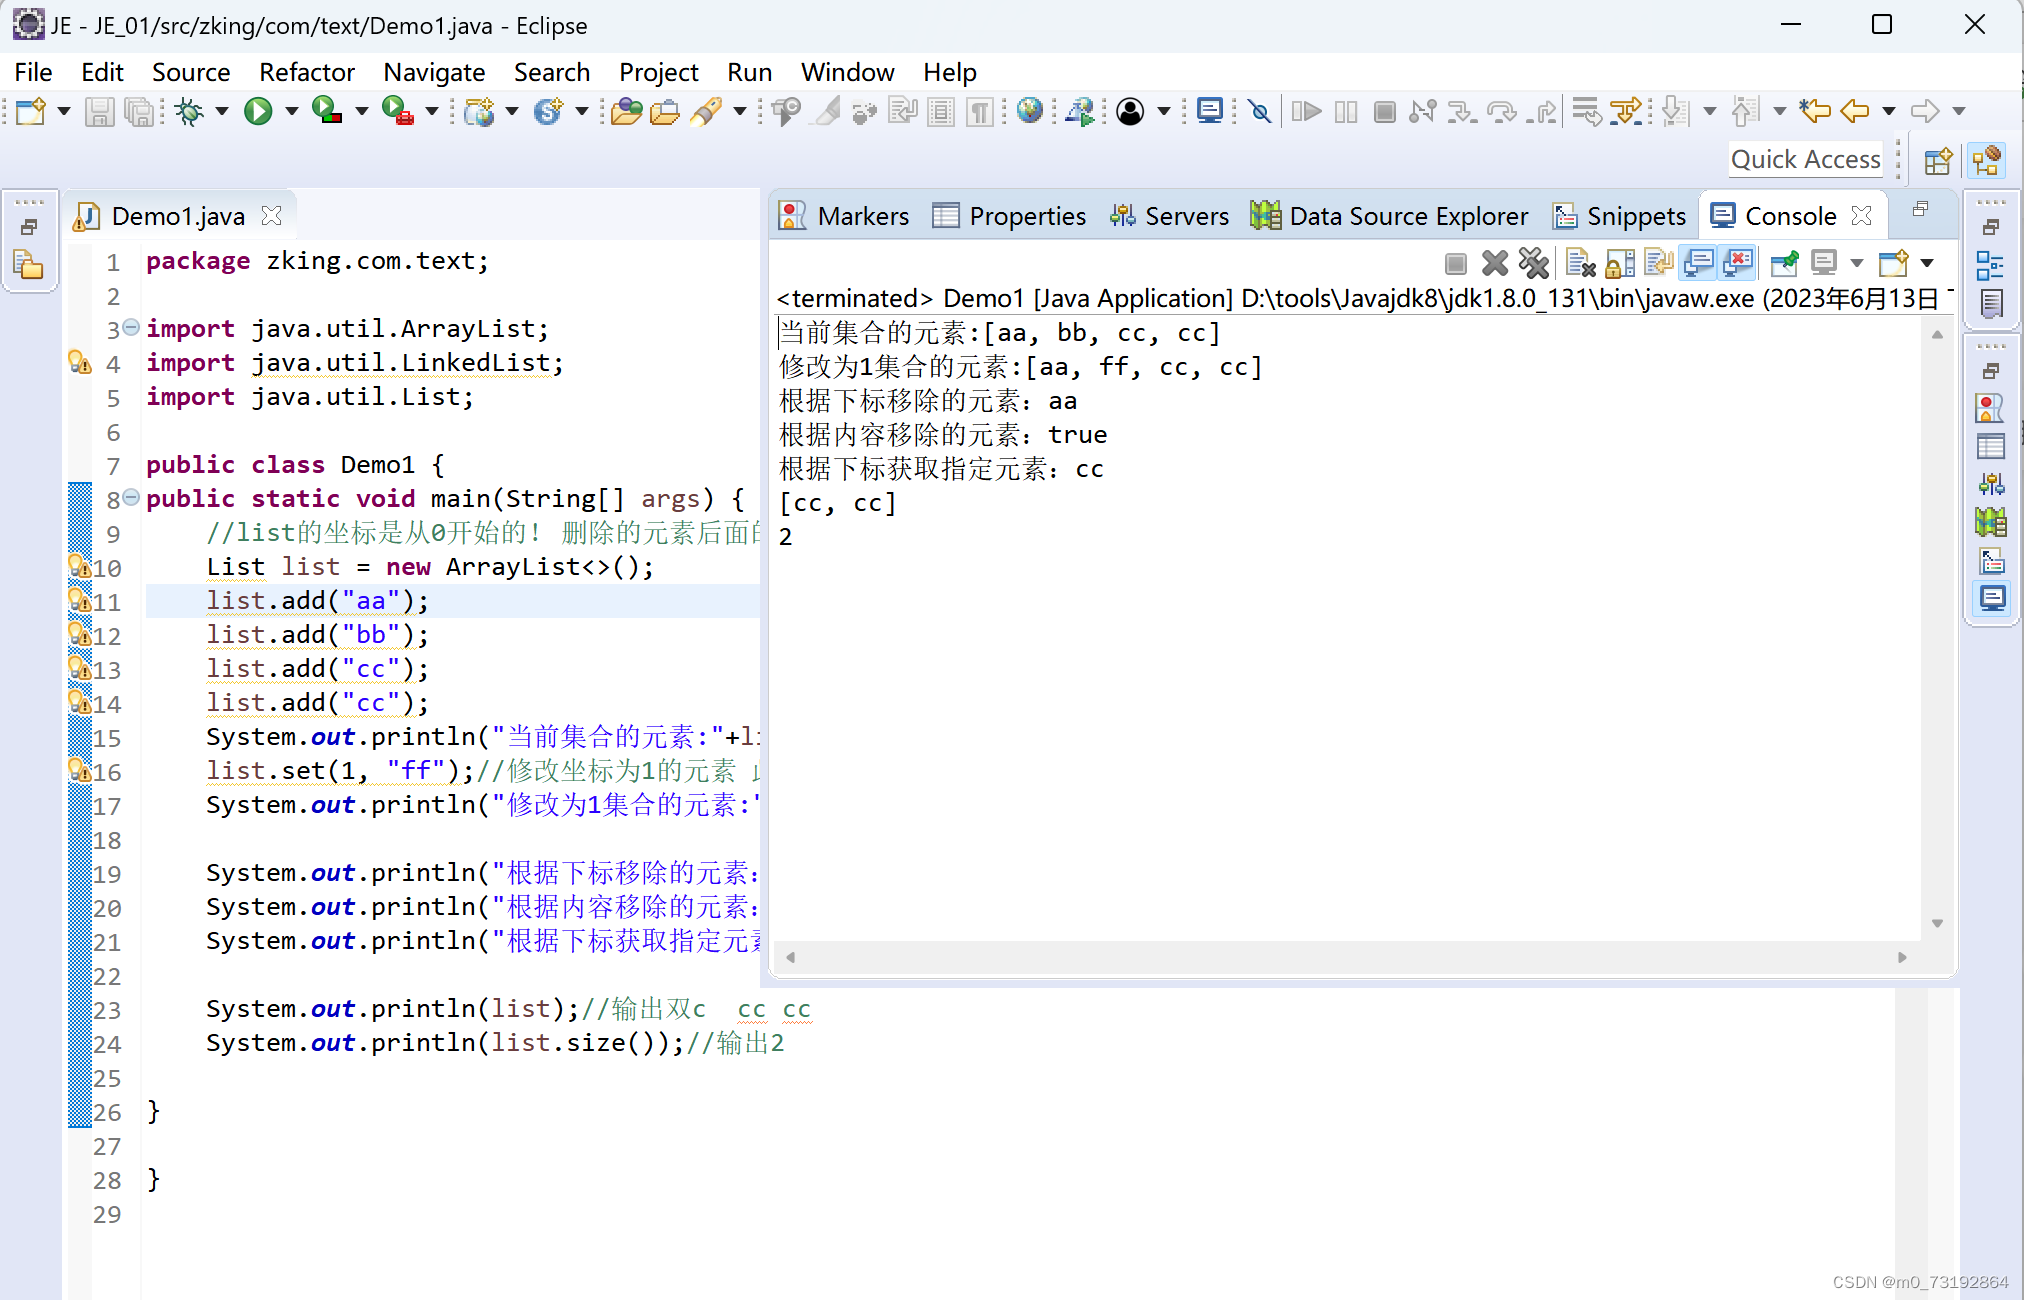
Task: Open the Window menu
Action: (847, 72)
